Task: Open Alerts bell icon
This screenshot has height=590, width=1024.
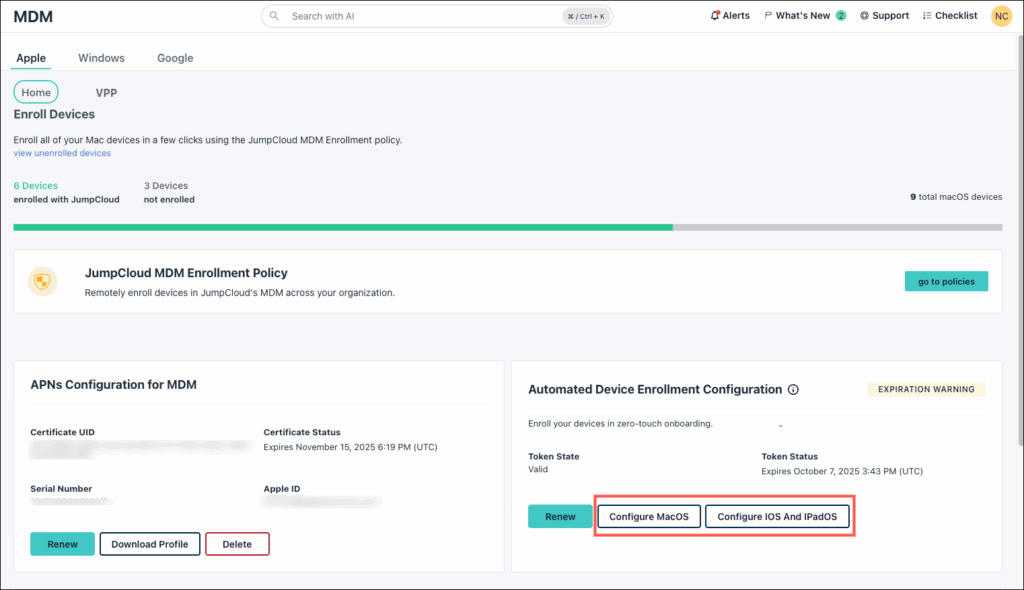Action: (714, 15)
